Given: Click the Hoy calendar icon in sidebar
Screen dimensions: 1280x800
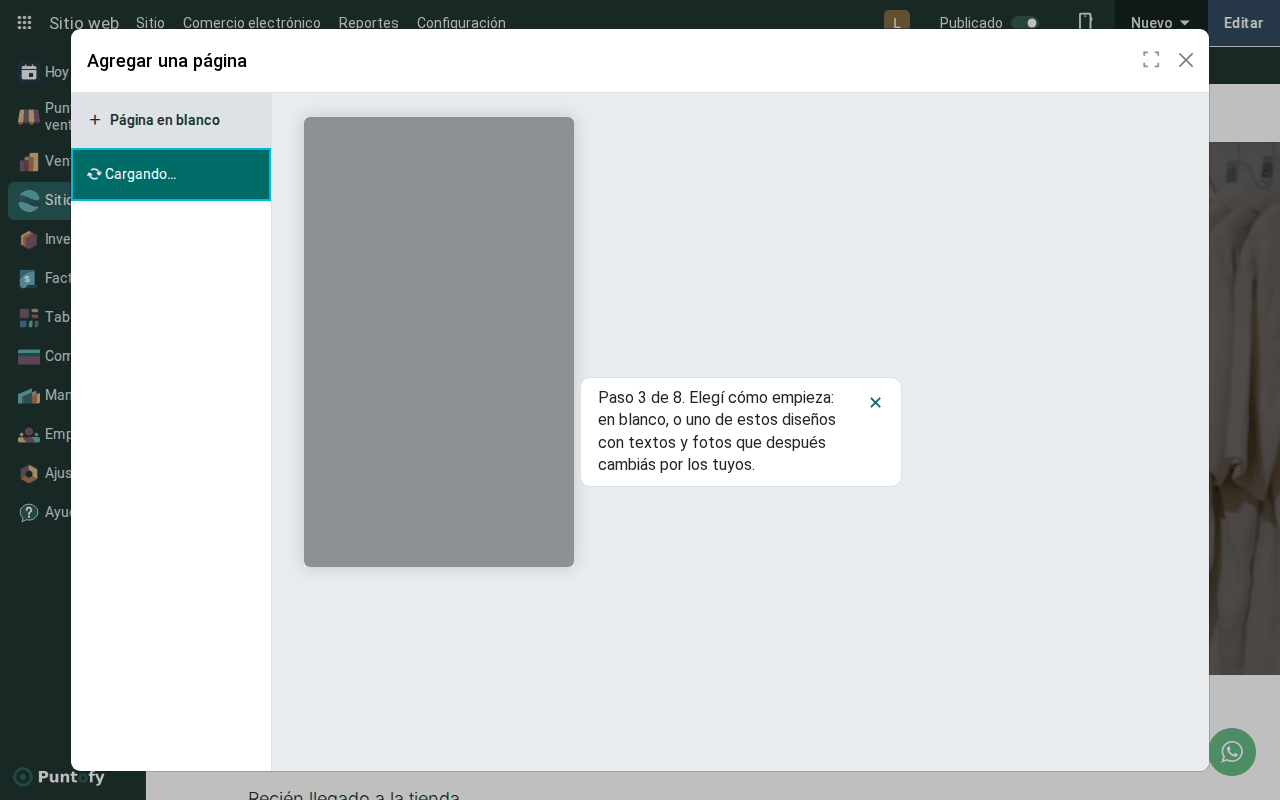Looking at the screenshot, I should pos(29,72).
